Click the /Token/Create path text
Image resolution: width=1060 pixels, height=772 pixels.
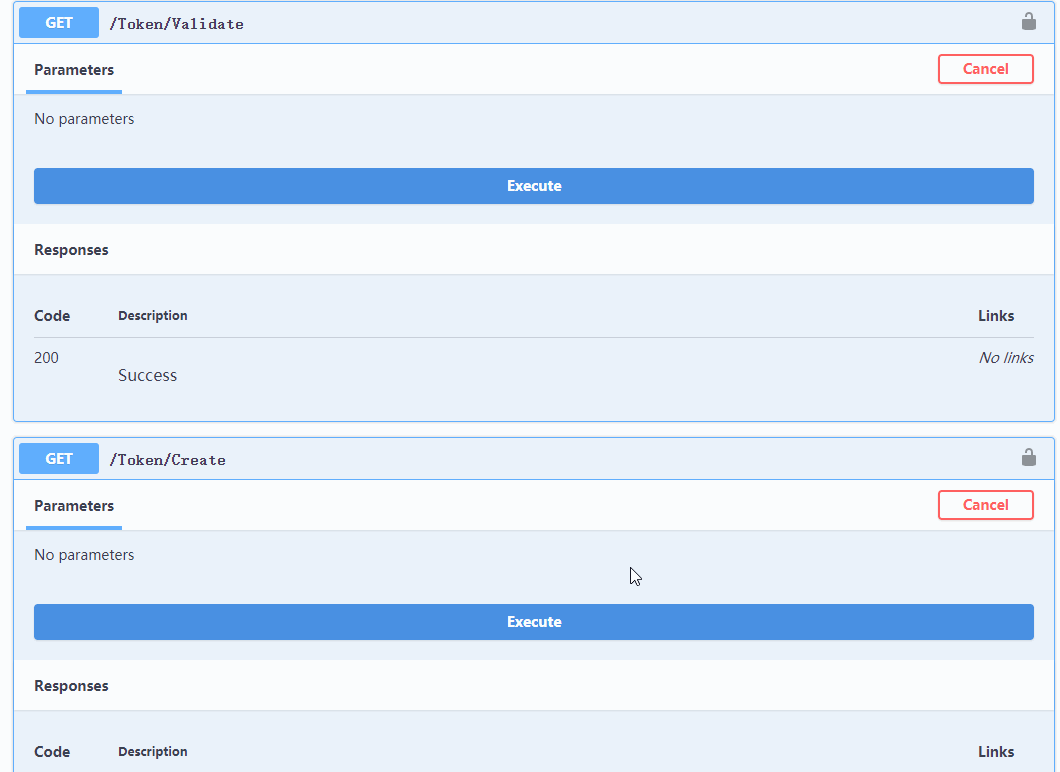click(x=168, y=460)
